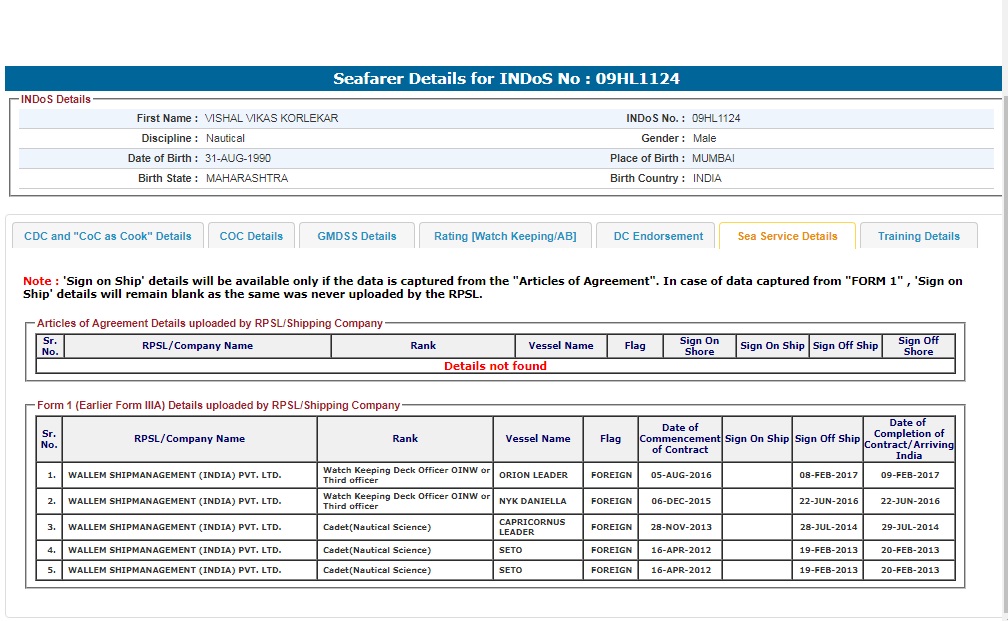Viewport: 1008px width, 621px height.
Task: Click the place of birth value MUMBAI
Action: click(713, 158)
